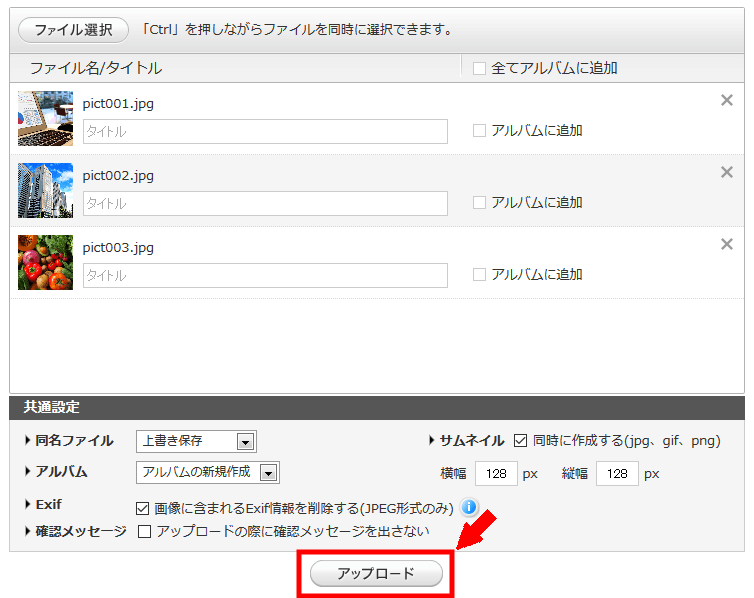Screen dimensions: 754x598
Task: Check 全てアルバムに追加 checkbox
Action: coord(479,68)
